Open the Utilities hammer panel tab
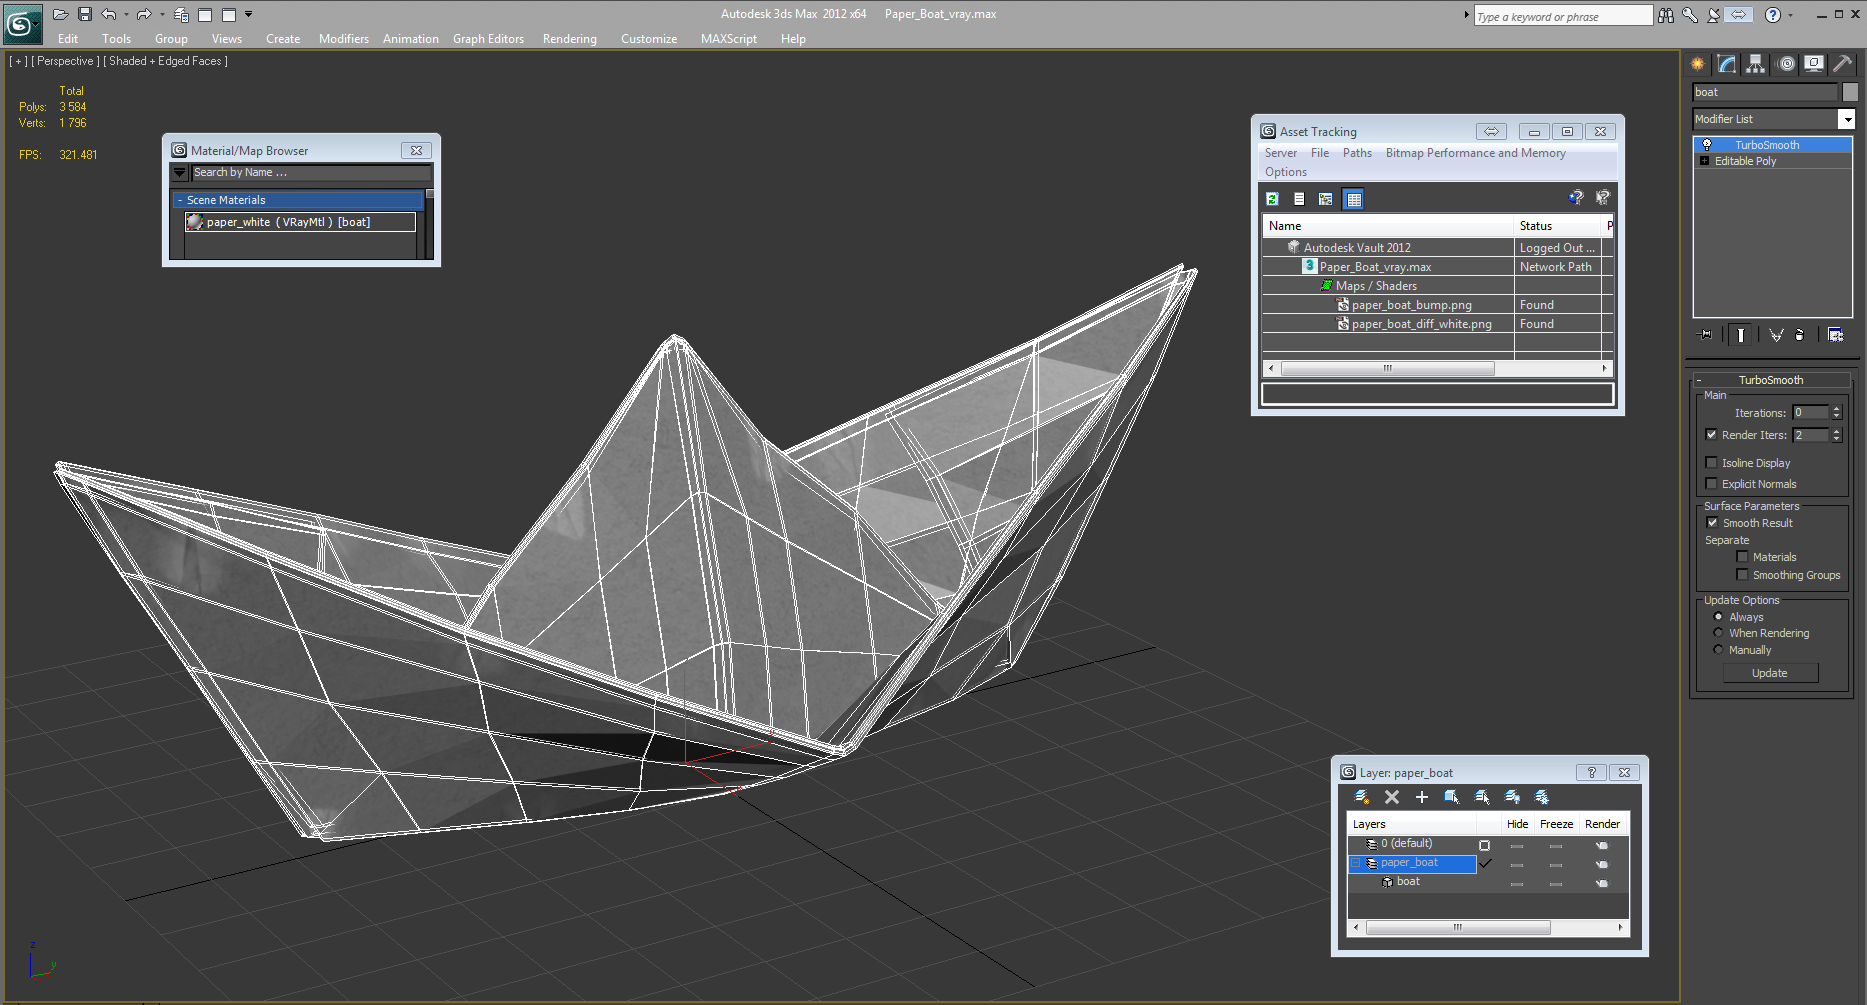Screen dimensions: 1867x1005 1843,64
